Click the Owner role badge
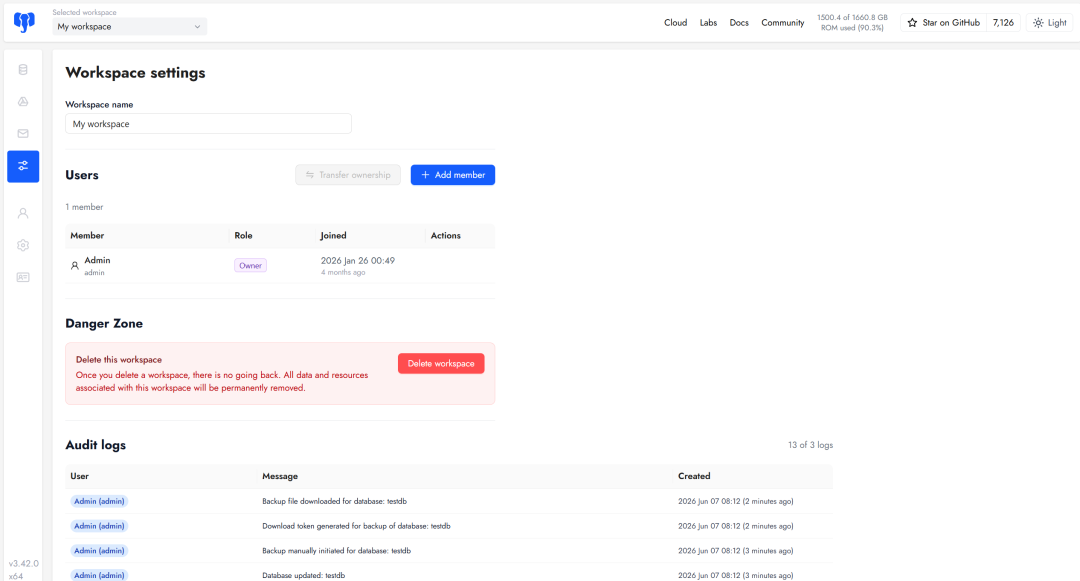1080x581 pixels. coord(250,266)
